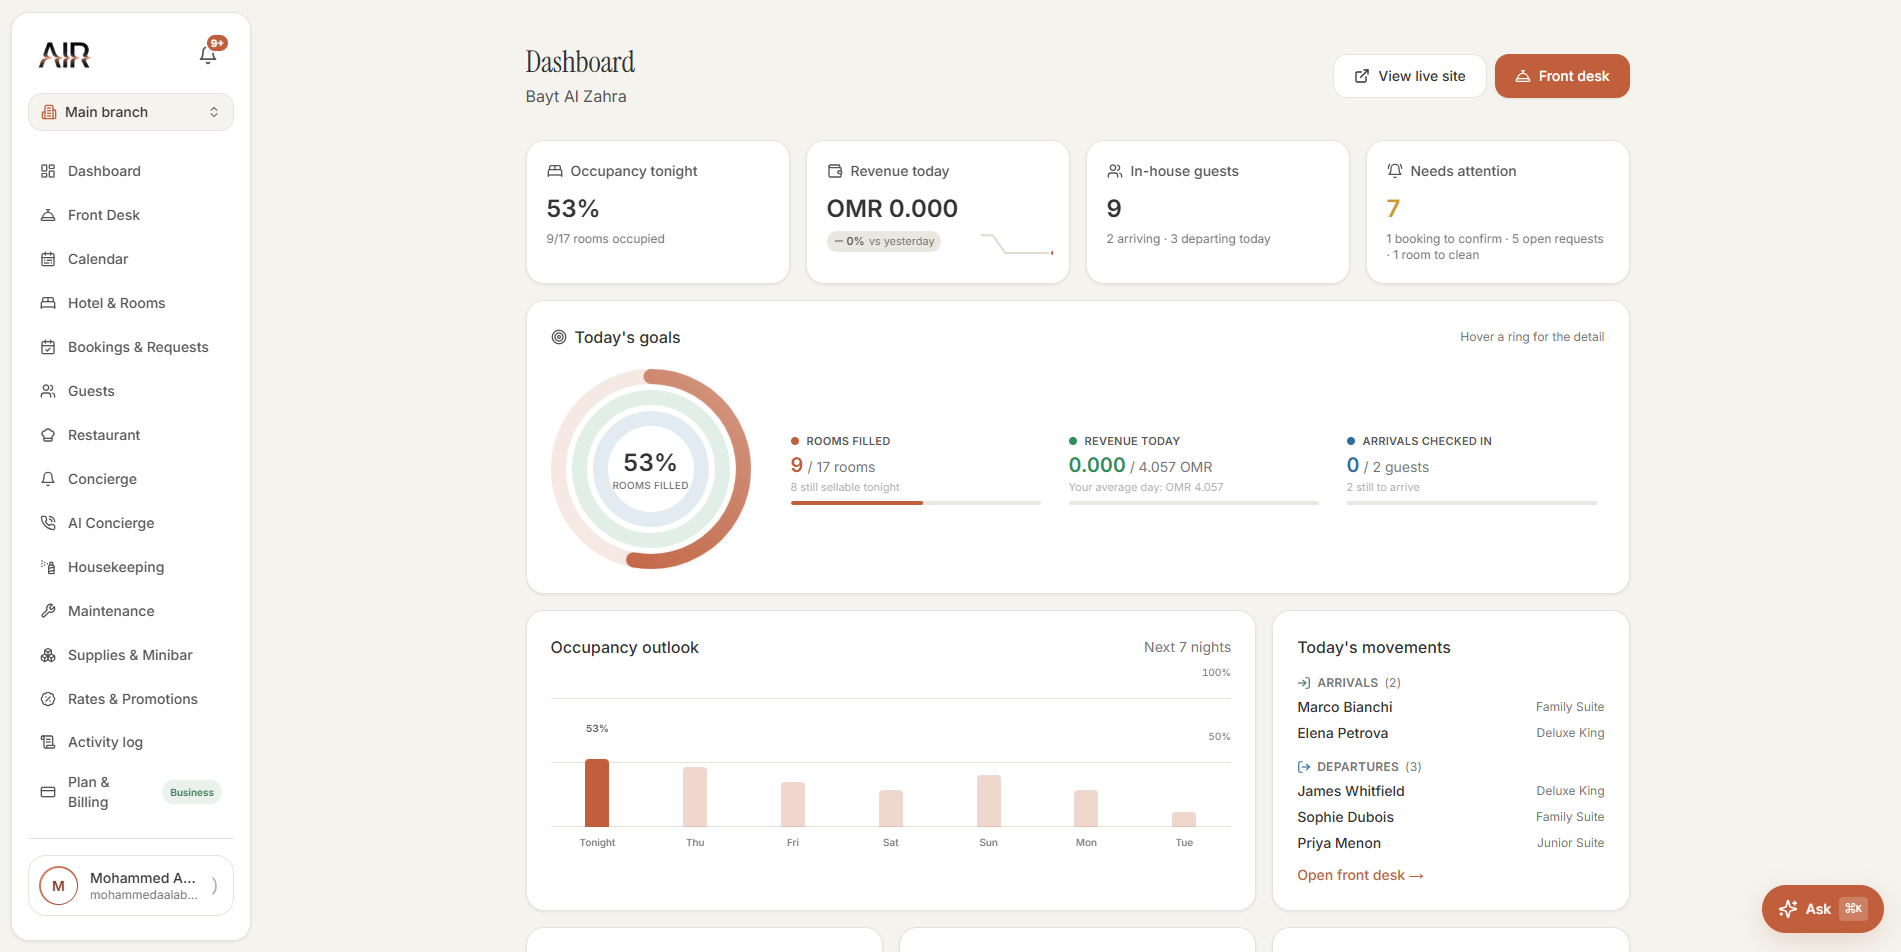Click the Bookings & Requests icon
1901x952 pixels.
click(48, 347)
